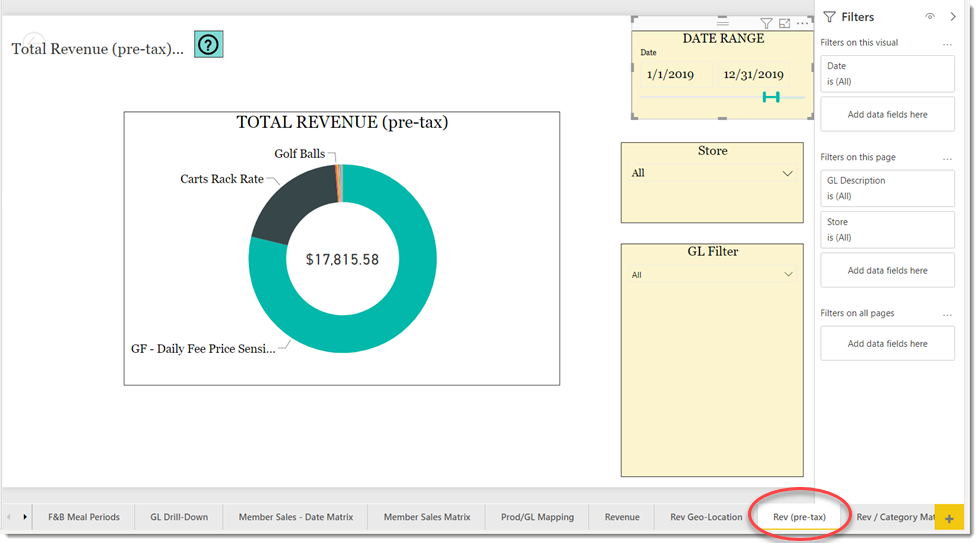Open options for Filters on this visual
This screenshot has width=979, height=543.
pyautogui.click(x=947, y=44)
